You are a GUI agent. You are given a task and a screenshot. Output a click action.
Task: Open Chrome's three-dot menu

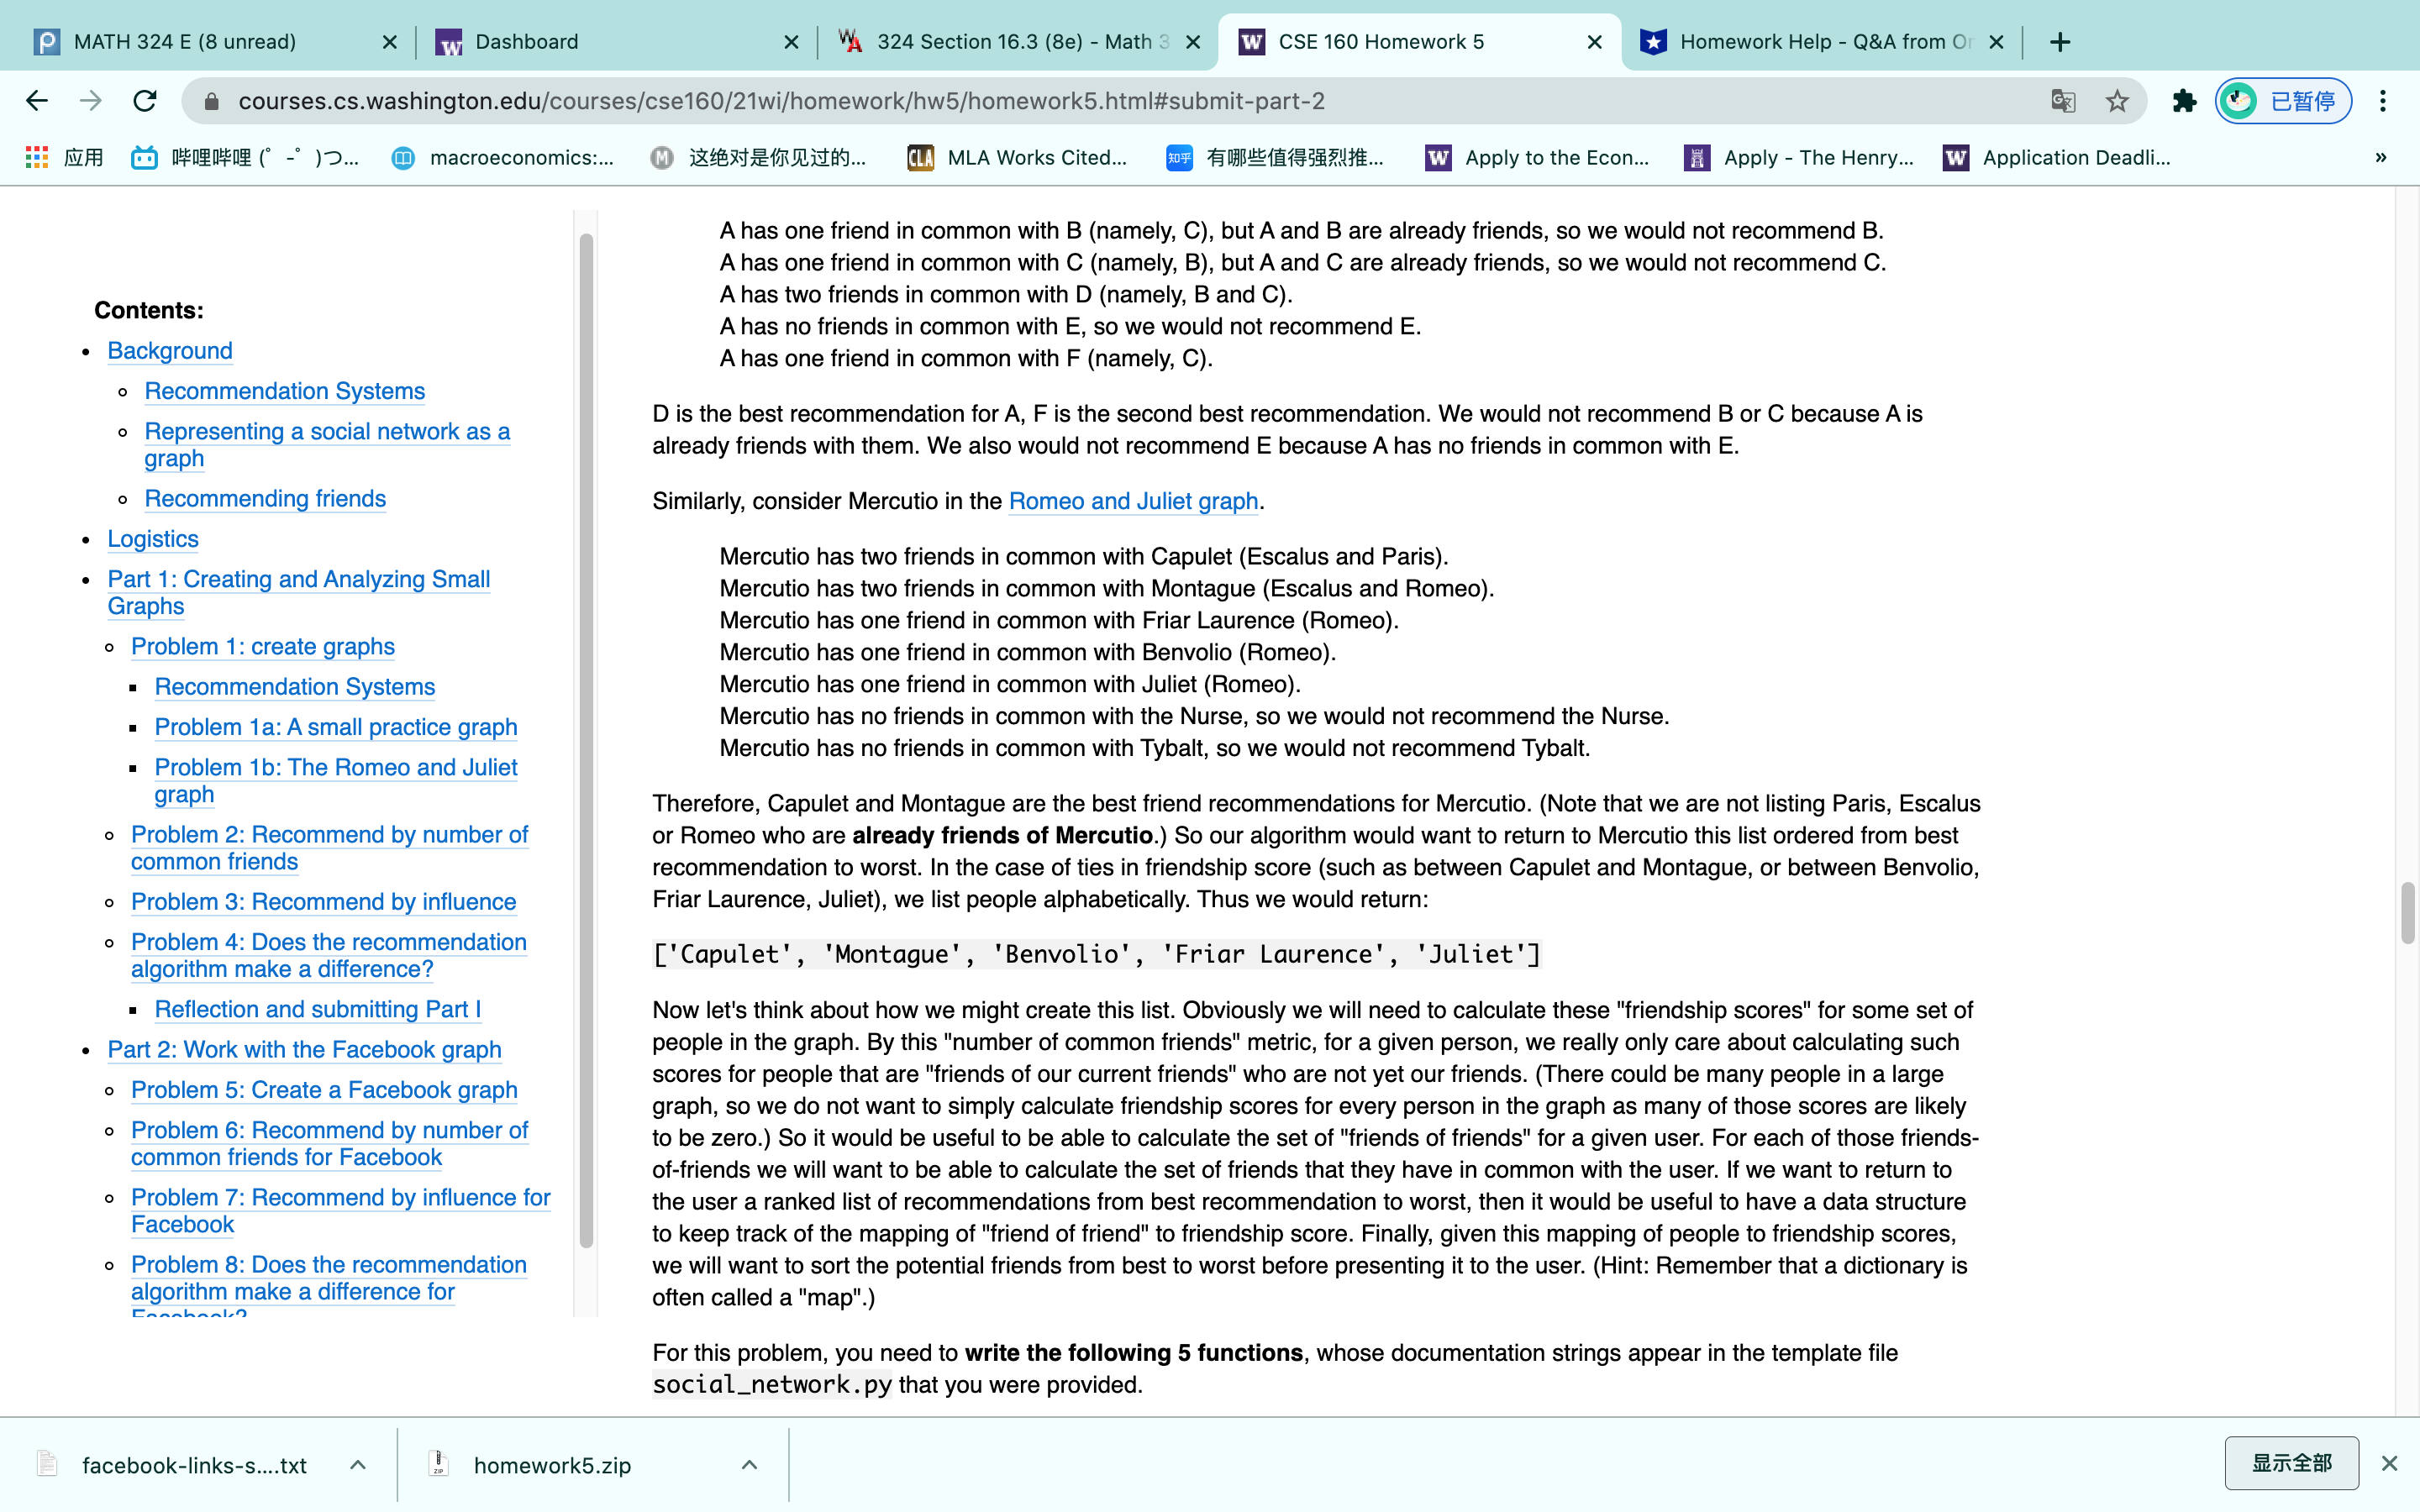(2385, 100)
